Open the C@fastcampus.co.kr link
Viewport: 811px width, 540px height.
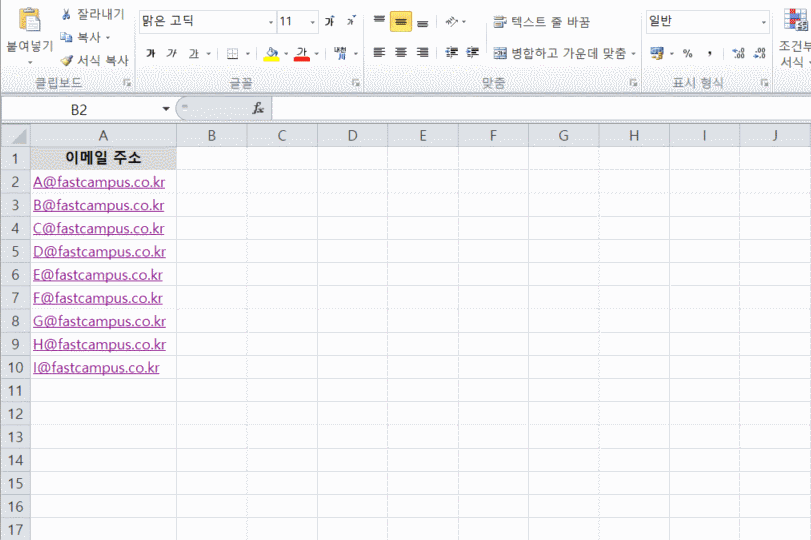tap(99, 229)
